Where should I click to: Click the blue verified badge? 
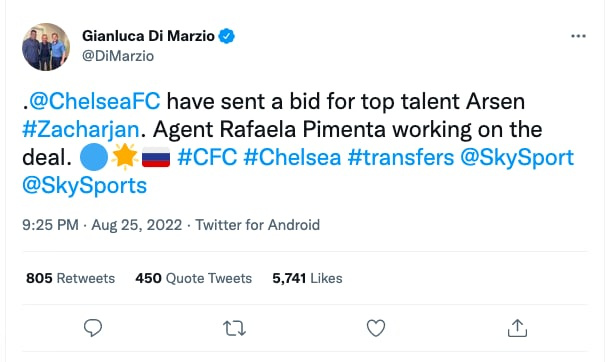tap(227, 36)
